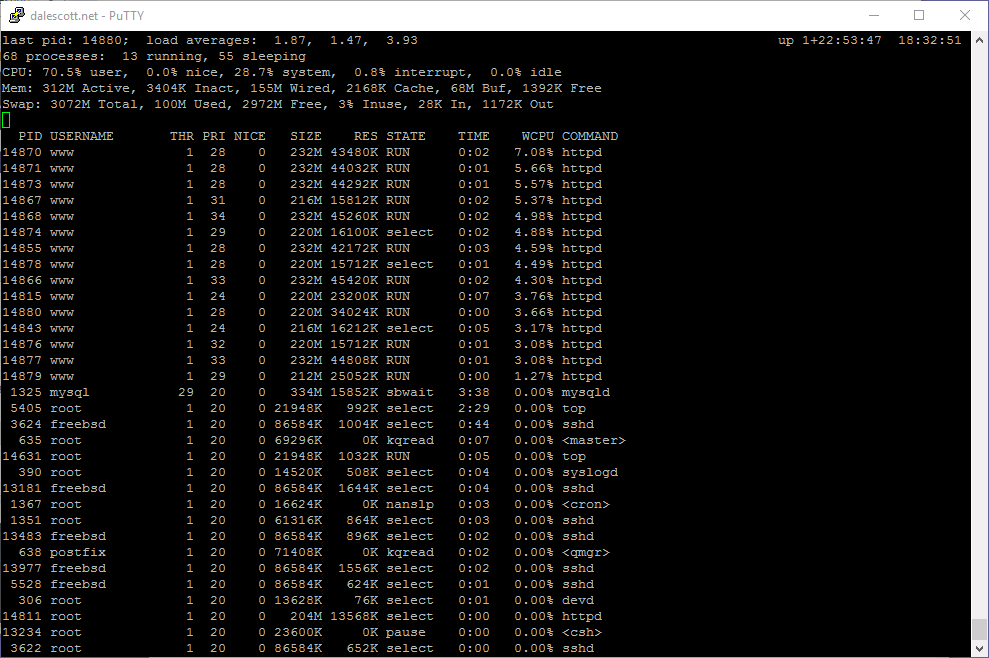Click the 'nanslp' state value

(x=410, y=504)
